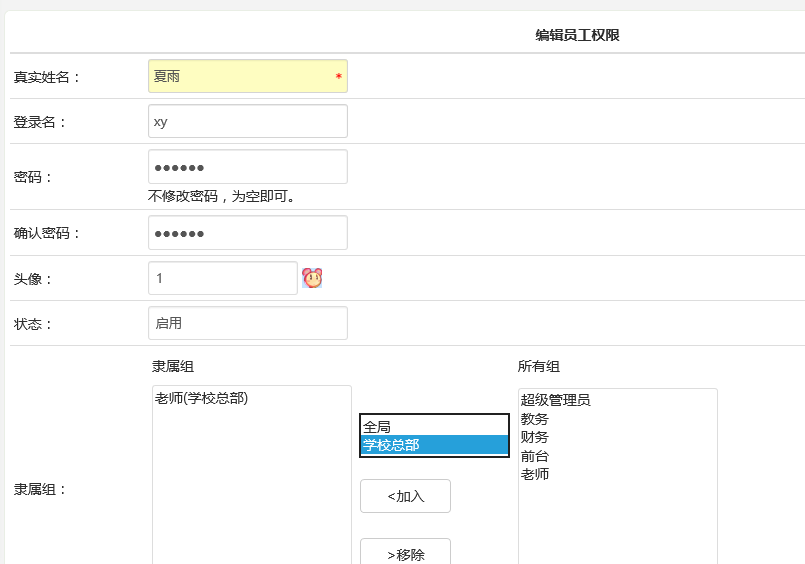Pick 财务 in the 所有组 list
Image resolution: width=805 pixels, height=564 pixels.
535,437
